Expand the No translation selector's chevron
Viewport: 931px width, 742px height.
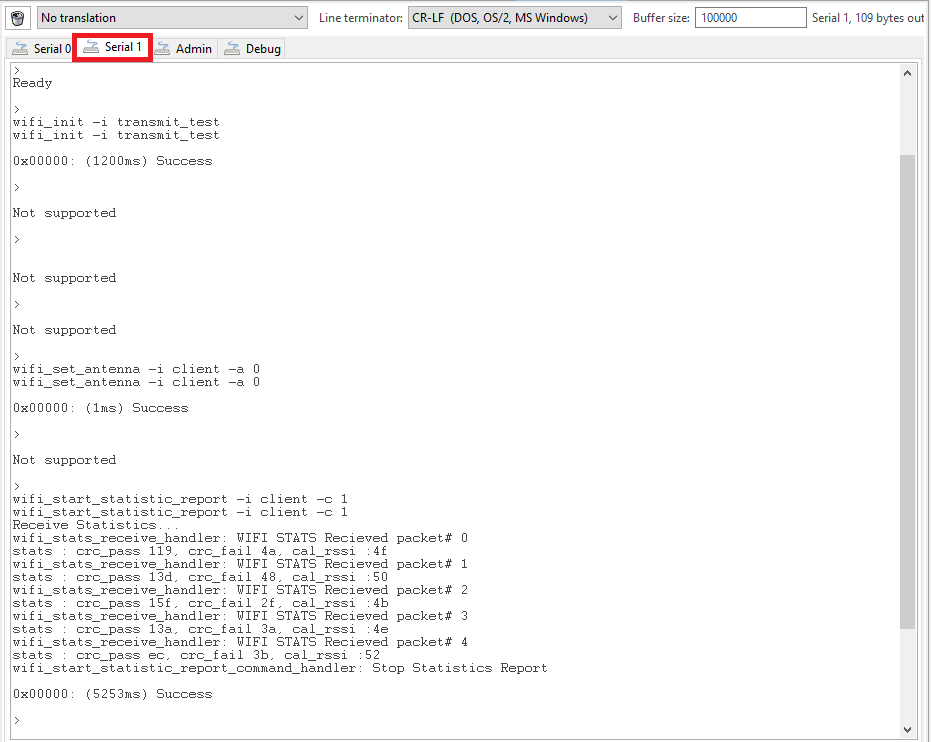click(299, 17)
